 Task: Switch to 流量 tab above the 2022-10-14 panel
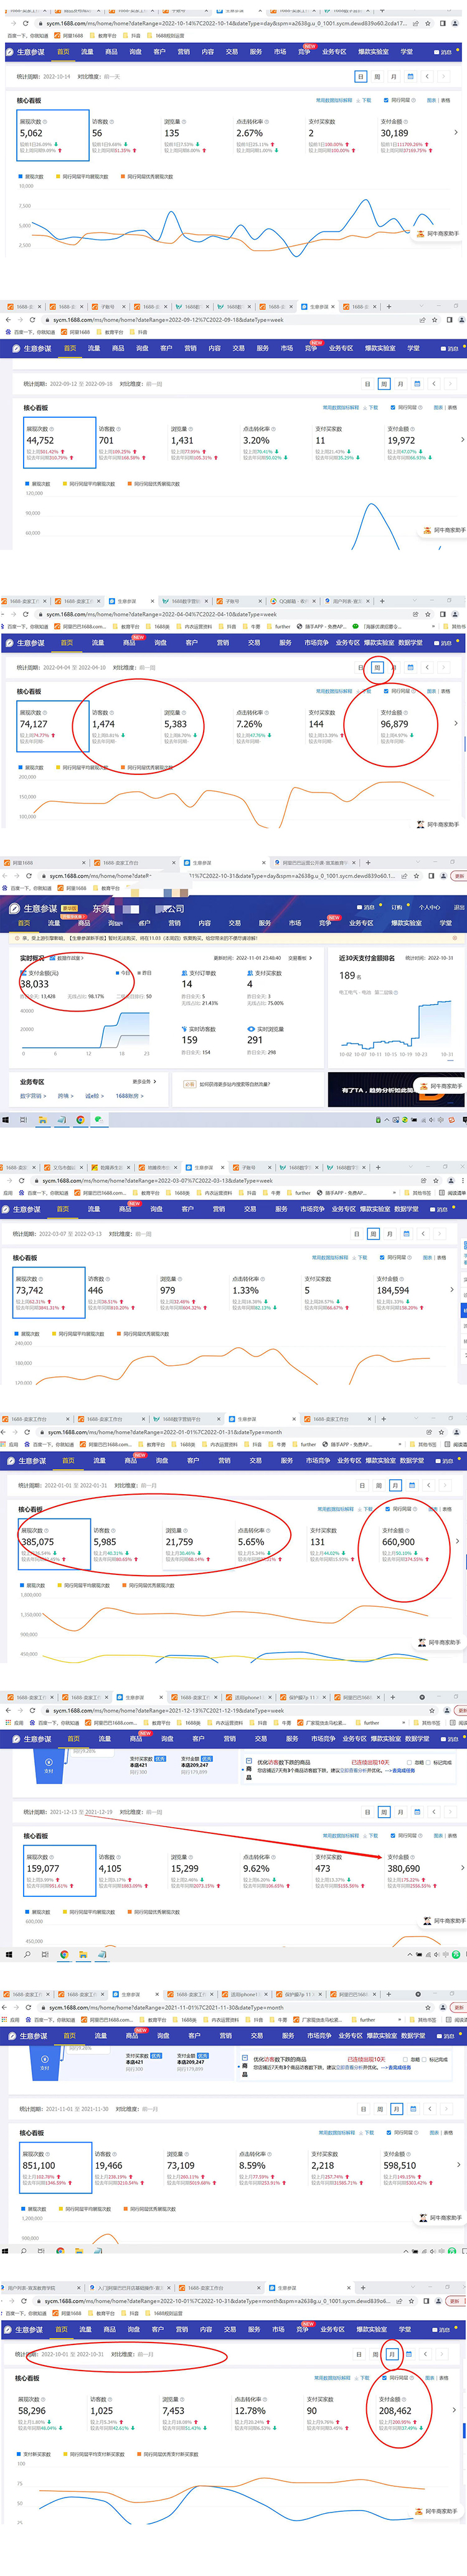pyautogui.click(x=87, y=52)
